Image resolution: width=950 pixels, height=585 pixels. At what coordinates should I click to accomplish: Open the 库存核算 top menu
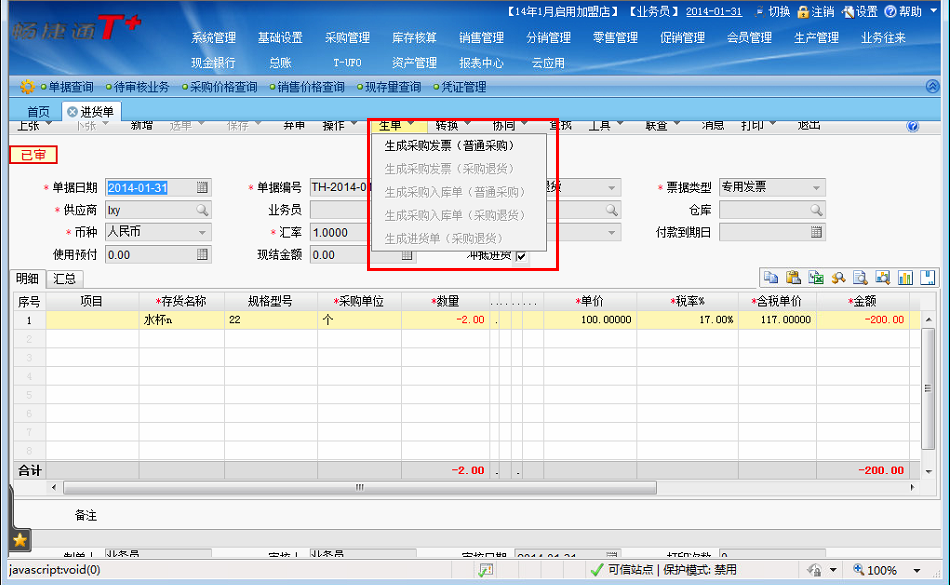coord(414,38)
